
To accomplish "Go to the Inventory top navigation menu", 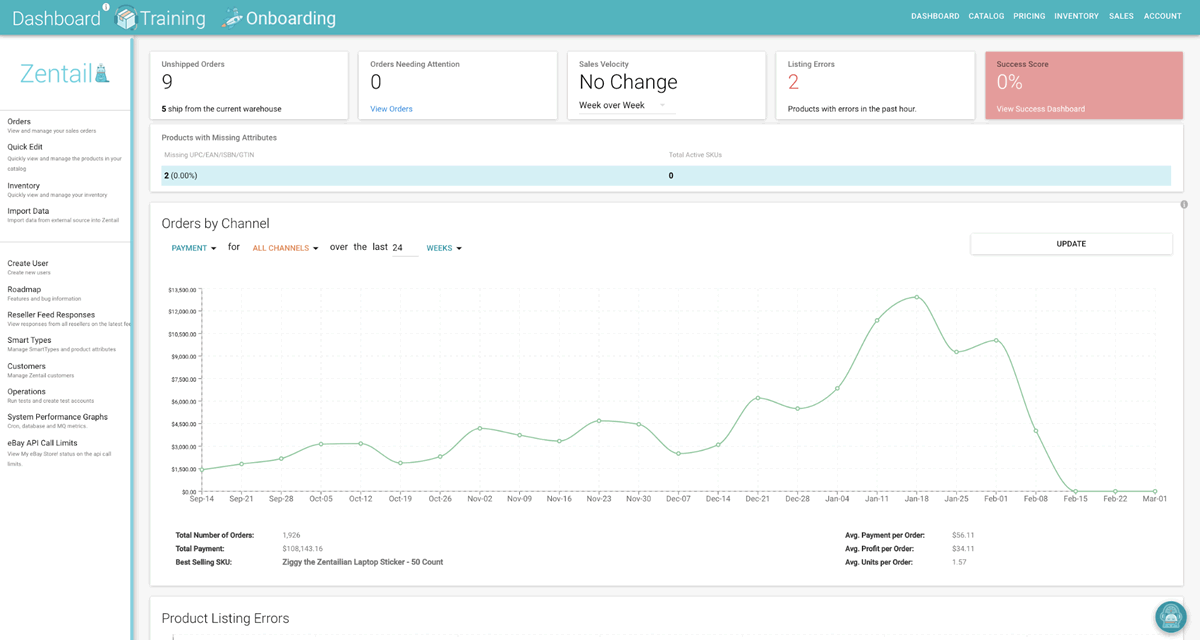I will (x=1076, y=16).
